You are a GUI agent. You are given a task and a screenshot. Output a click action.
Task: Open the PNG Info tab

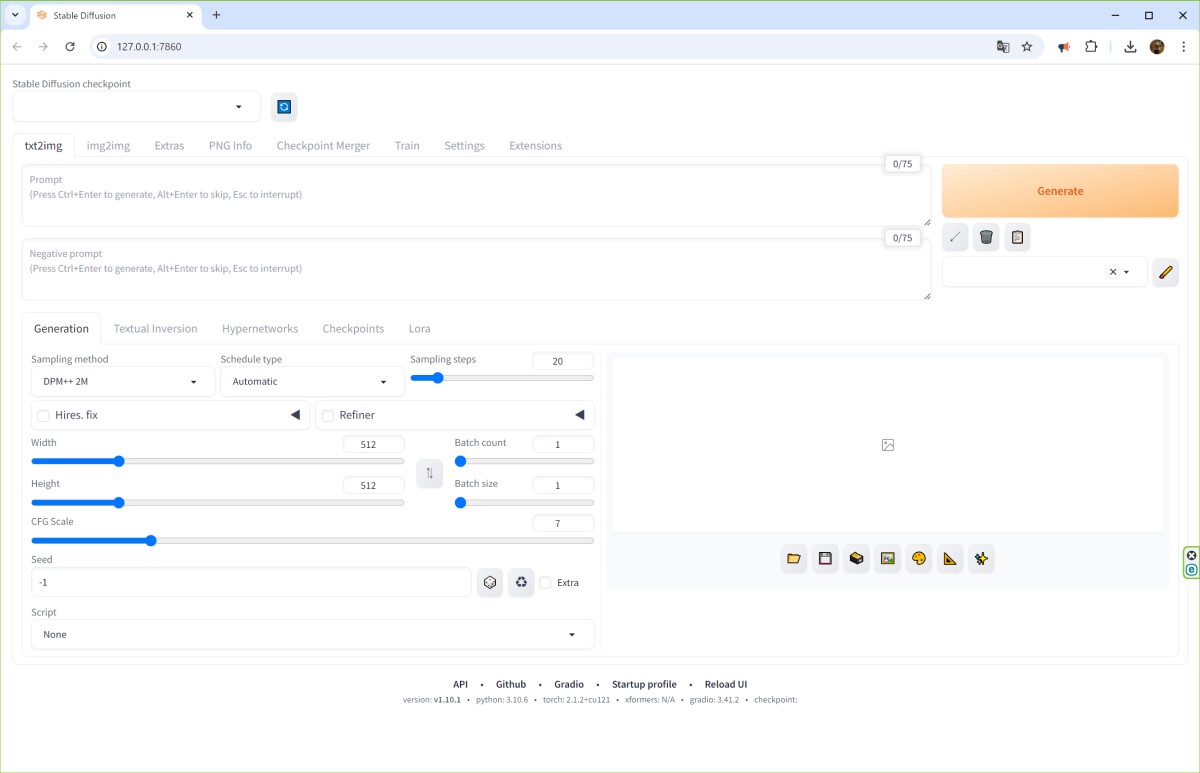click(x=230, y=146)
